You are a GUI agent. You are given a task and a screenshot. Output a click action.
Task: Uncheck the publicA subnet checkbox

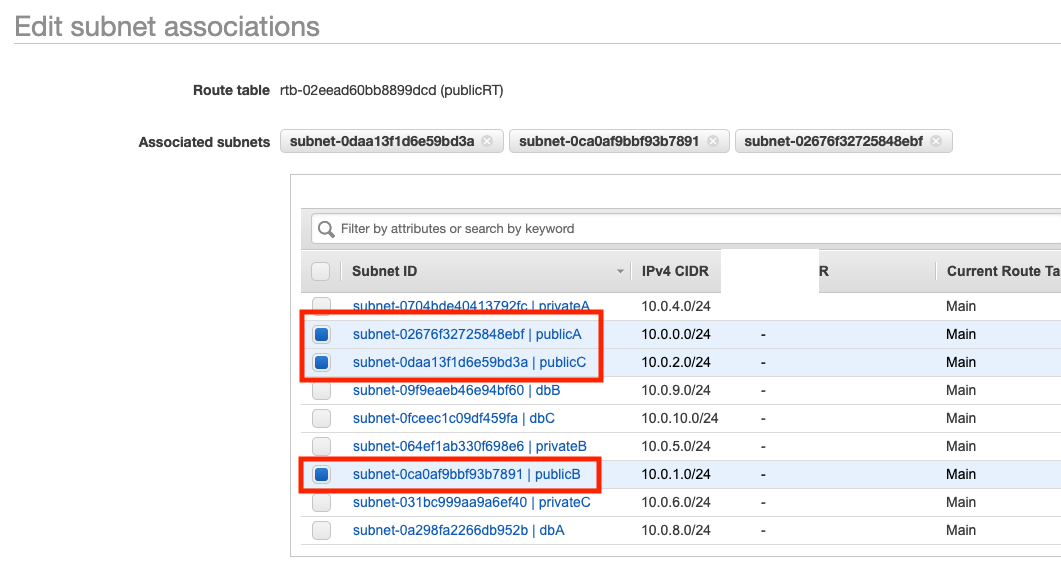(x=321, y=334)
